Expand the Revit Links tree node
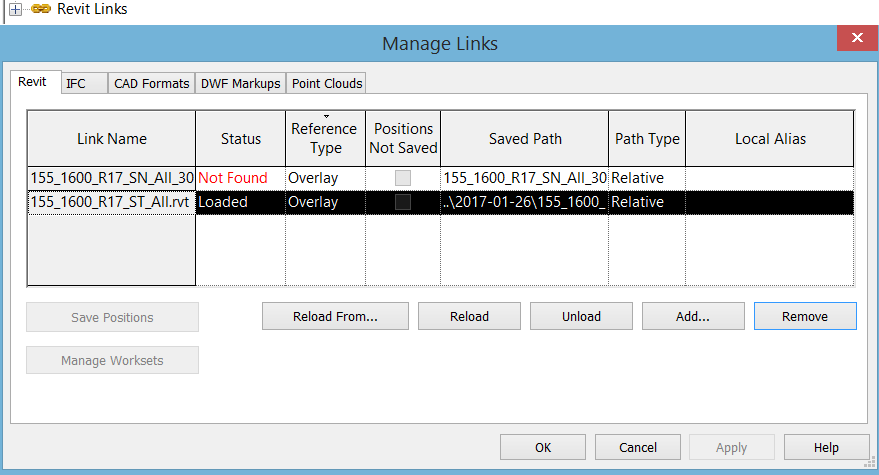Viewport: 879px width, 475px height. pyautogui.click(x=15, y=9)
